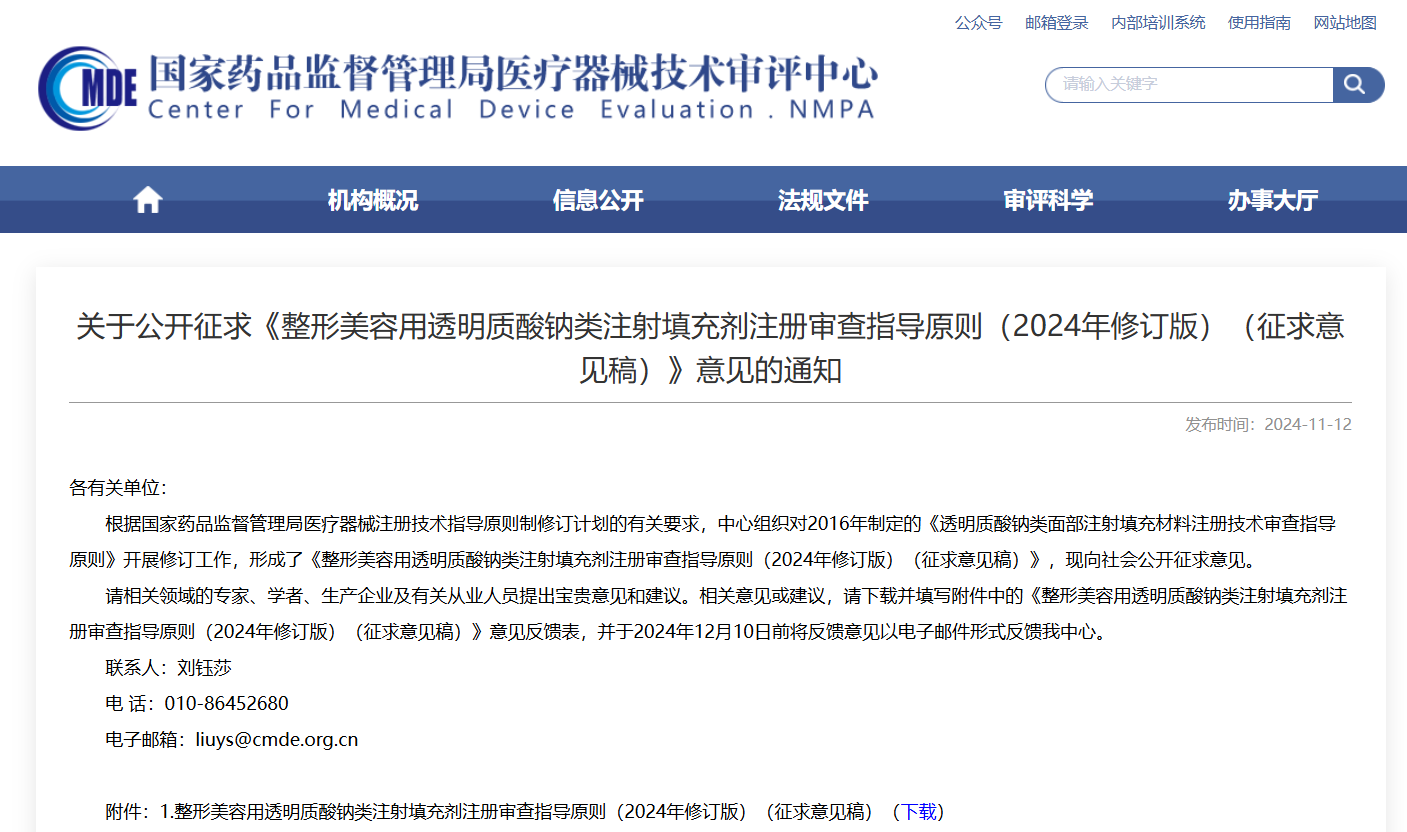Click the magnifier search button

tap(1357, 85)
